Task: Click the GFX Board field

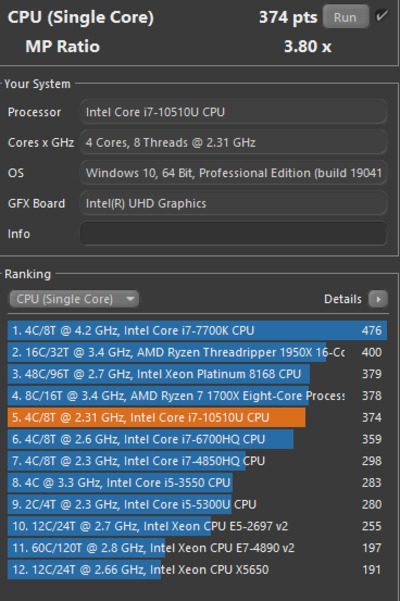Action: coord(233,203)
